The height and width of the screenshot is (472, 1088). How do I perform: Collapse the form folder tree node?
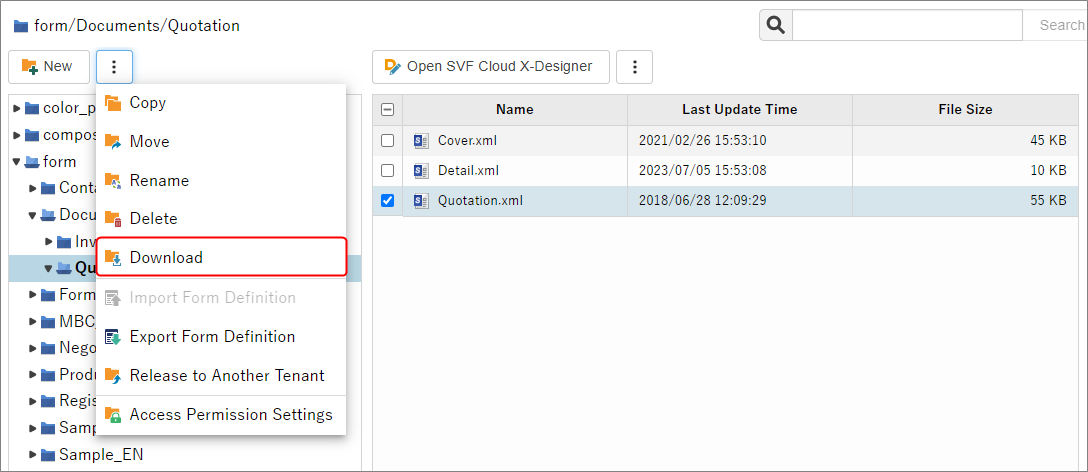(x=17, y=161)
